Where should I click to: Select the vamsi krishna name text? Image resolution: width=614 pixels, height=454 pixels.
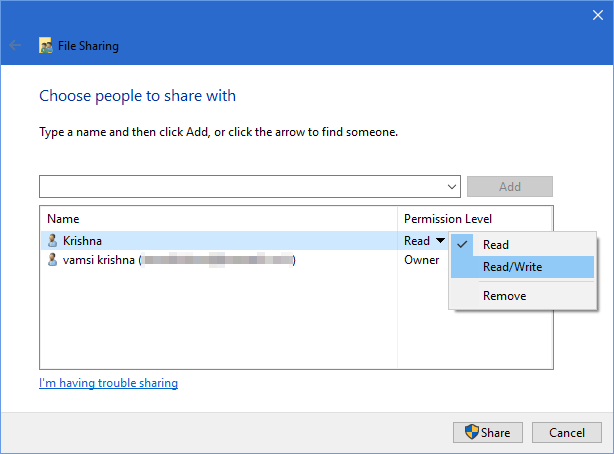click(x=99, y=260)
